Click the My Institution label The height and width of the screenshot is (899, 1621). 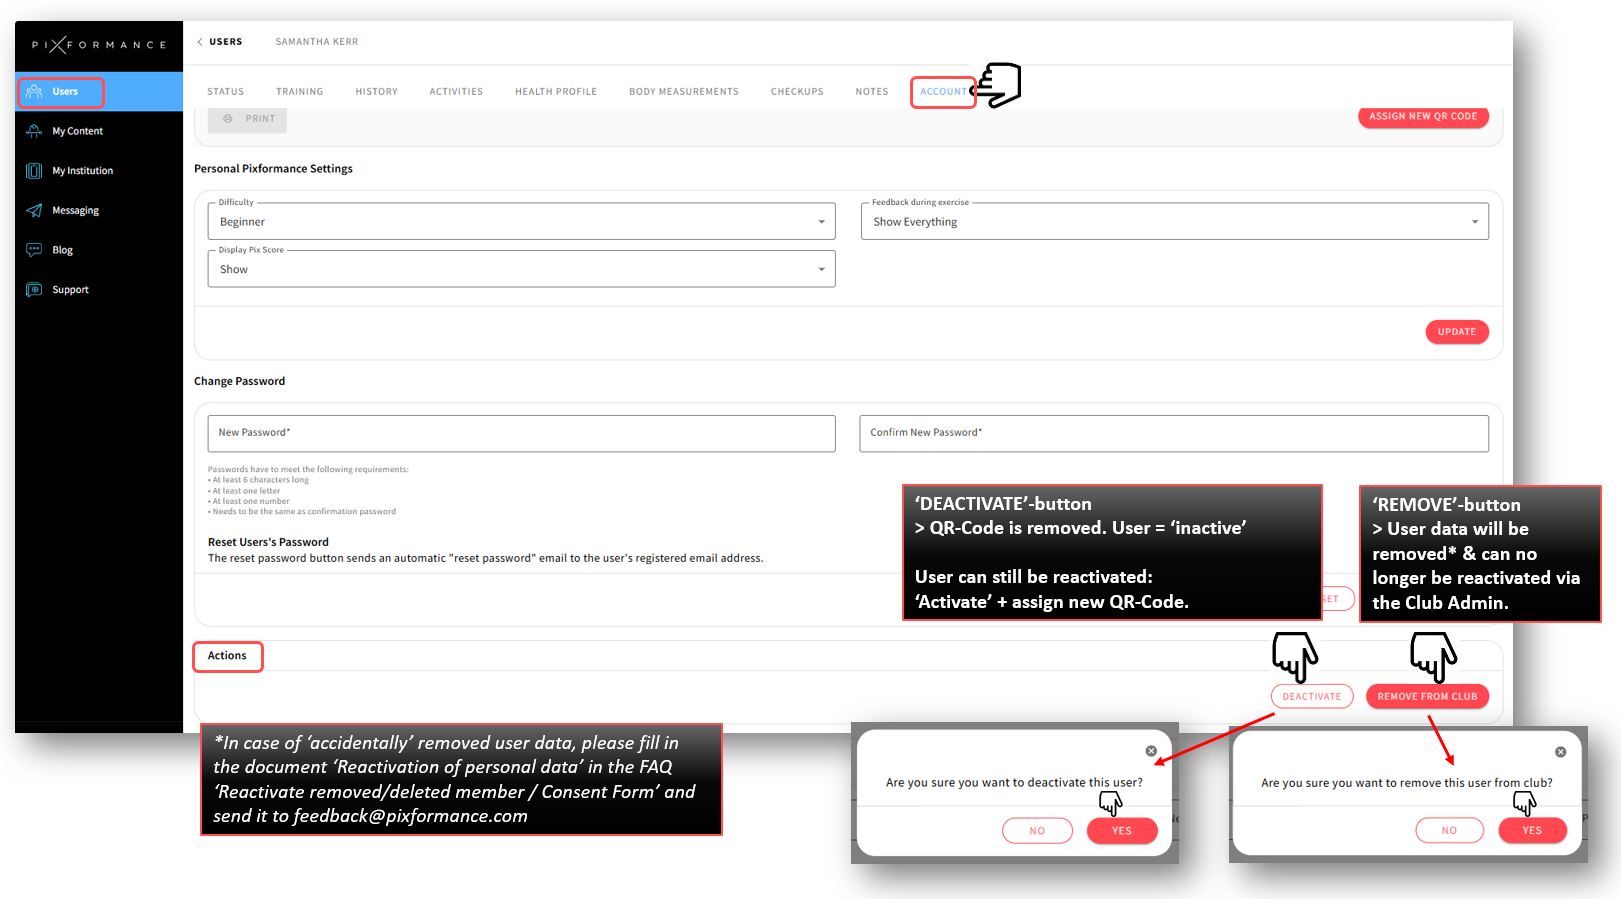83,171
